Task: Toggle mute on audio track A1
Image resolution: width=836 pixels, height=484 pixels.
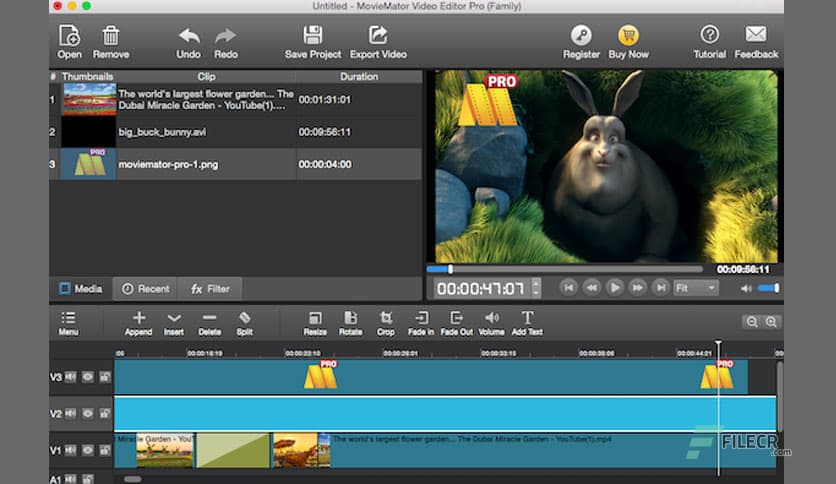Action: (x=70, y=479)
